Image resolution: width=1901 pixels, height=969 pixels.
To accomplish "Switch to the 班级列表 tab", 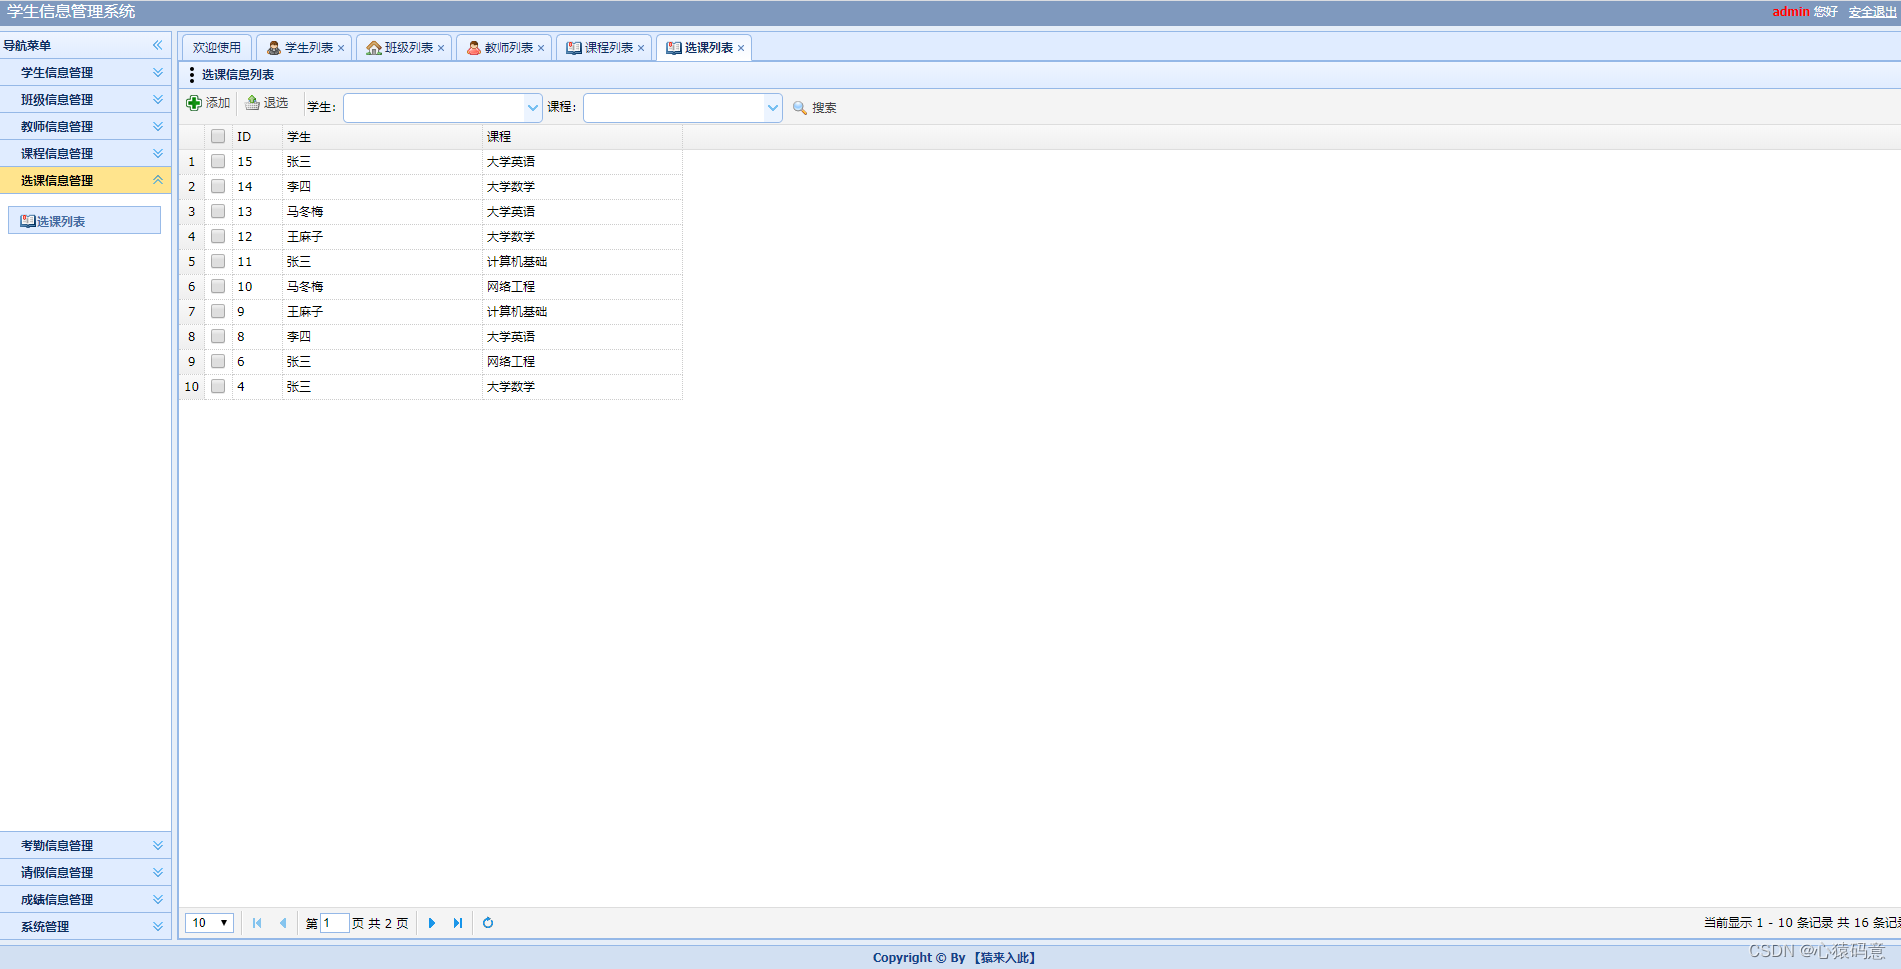I will (x=404, y=47).
